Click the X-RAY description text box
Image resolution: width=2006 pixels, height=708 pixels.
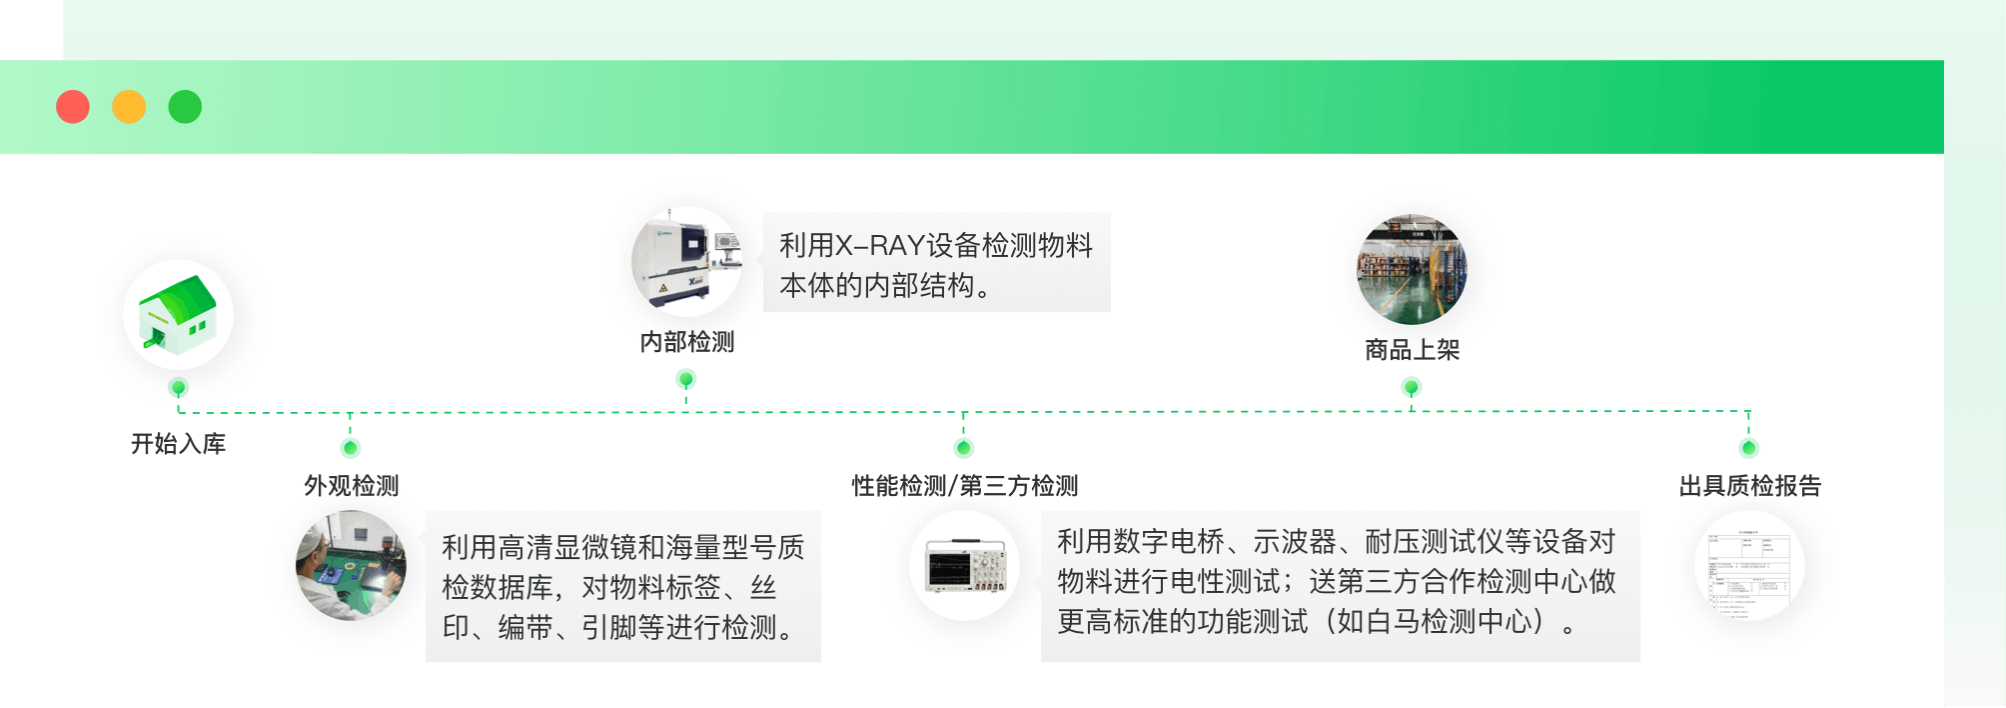pyautogui.click(x=937, y=262)
